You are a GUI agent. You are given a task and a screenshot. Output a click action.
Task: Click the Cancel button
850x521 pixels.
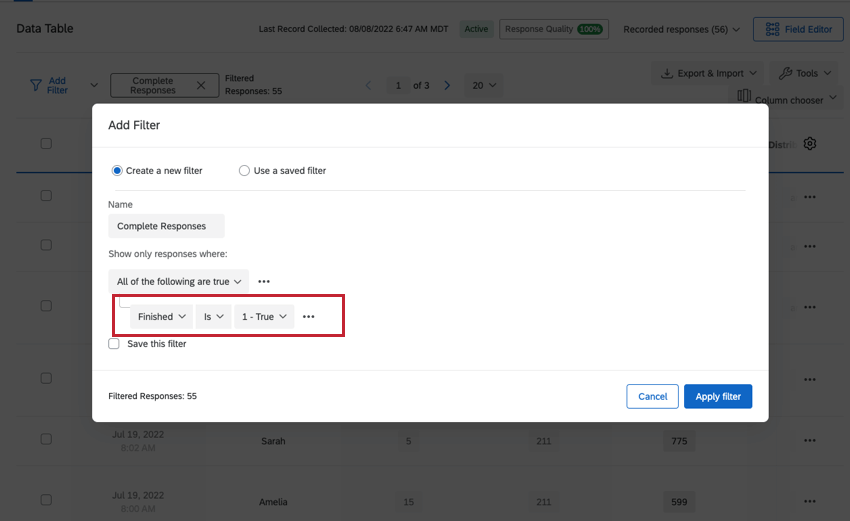[x=652, y=396]
